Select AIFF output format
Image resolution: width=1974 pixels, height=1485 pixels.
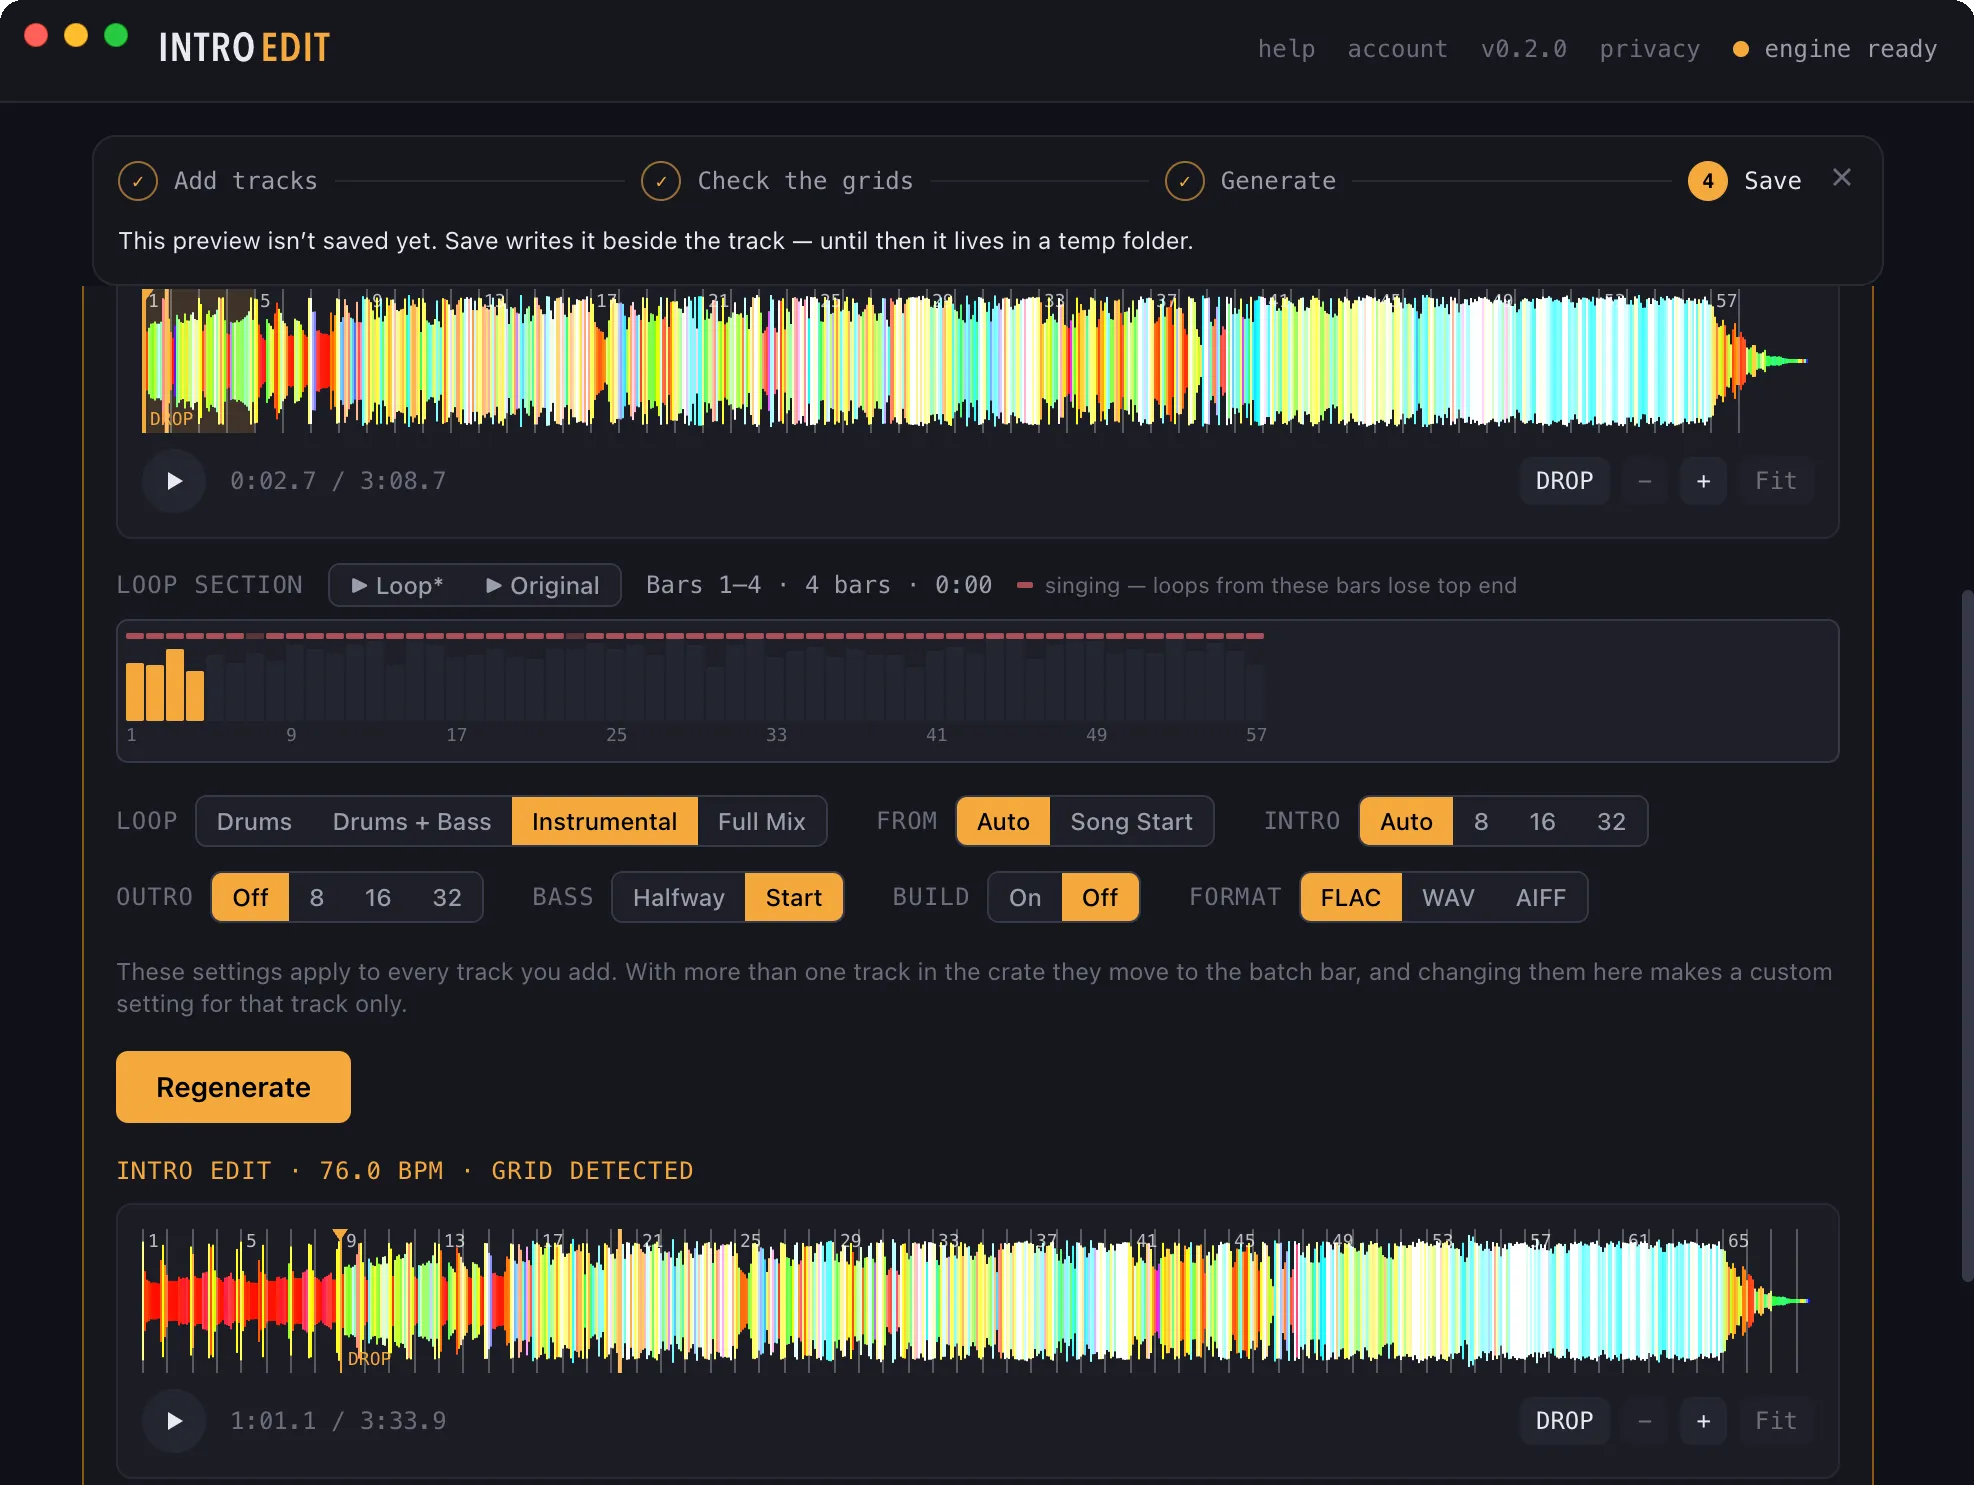tap(1540, 898)
